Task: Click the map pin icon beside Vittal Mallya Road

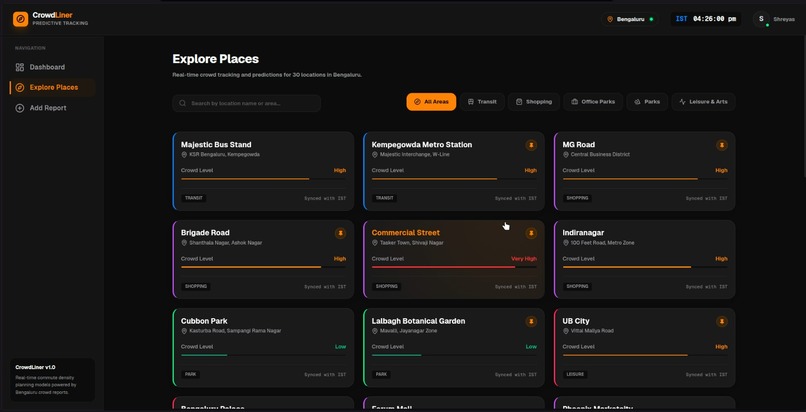Action: (565, 331)
